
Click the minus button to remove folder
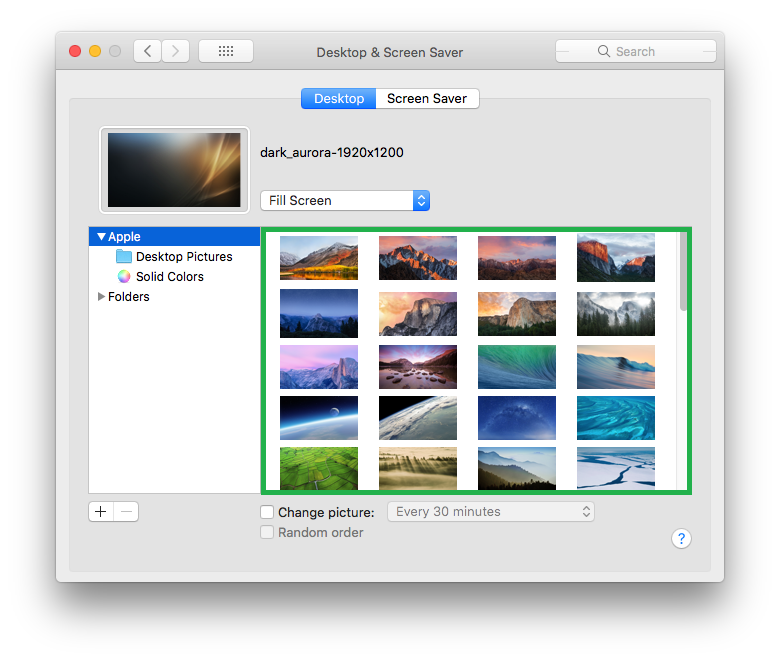pyautogui.click(x=126, y=512)
